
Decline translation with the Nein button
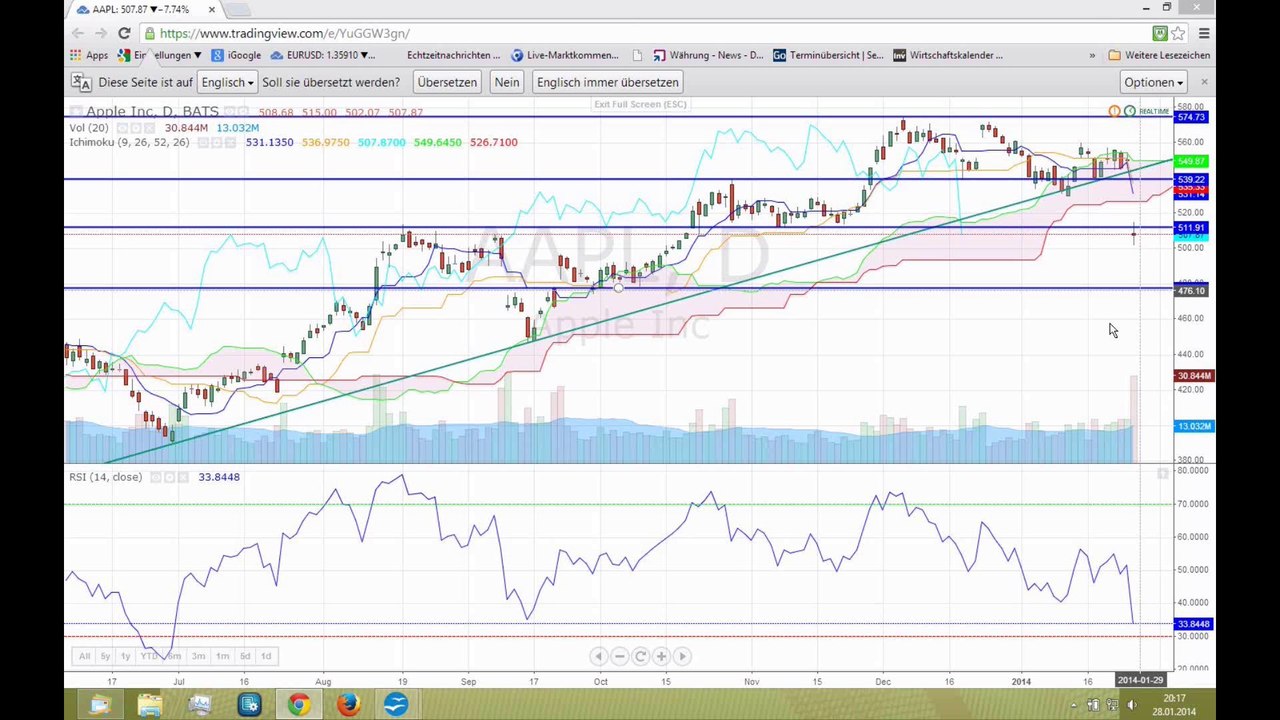(507, 82)
